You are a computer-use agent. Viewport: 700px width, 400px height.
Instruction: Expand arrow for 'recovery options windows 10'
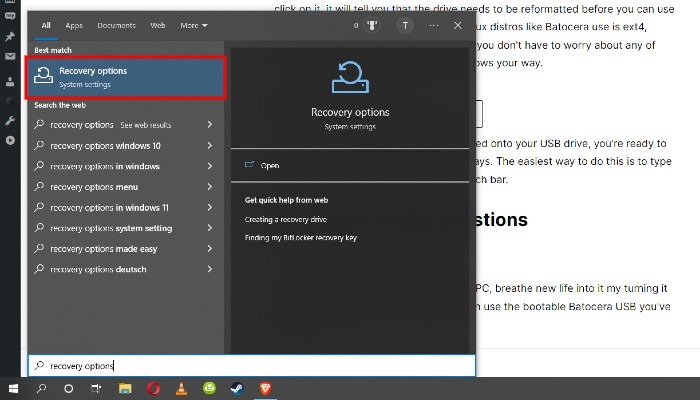[210, 146]
